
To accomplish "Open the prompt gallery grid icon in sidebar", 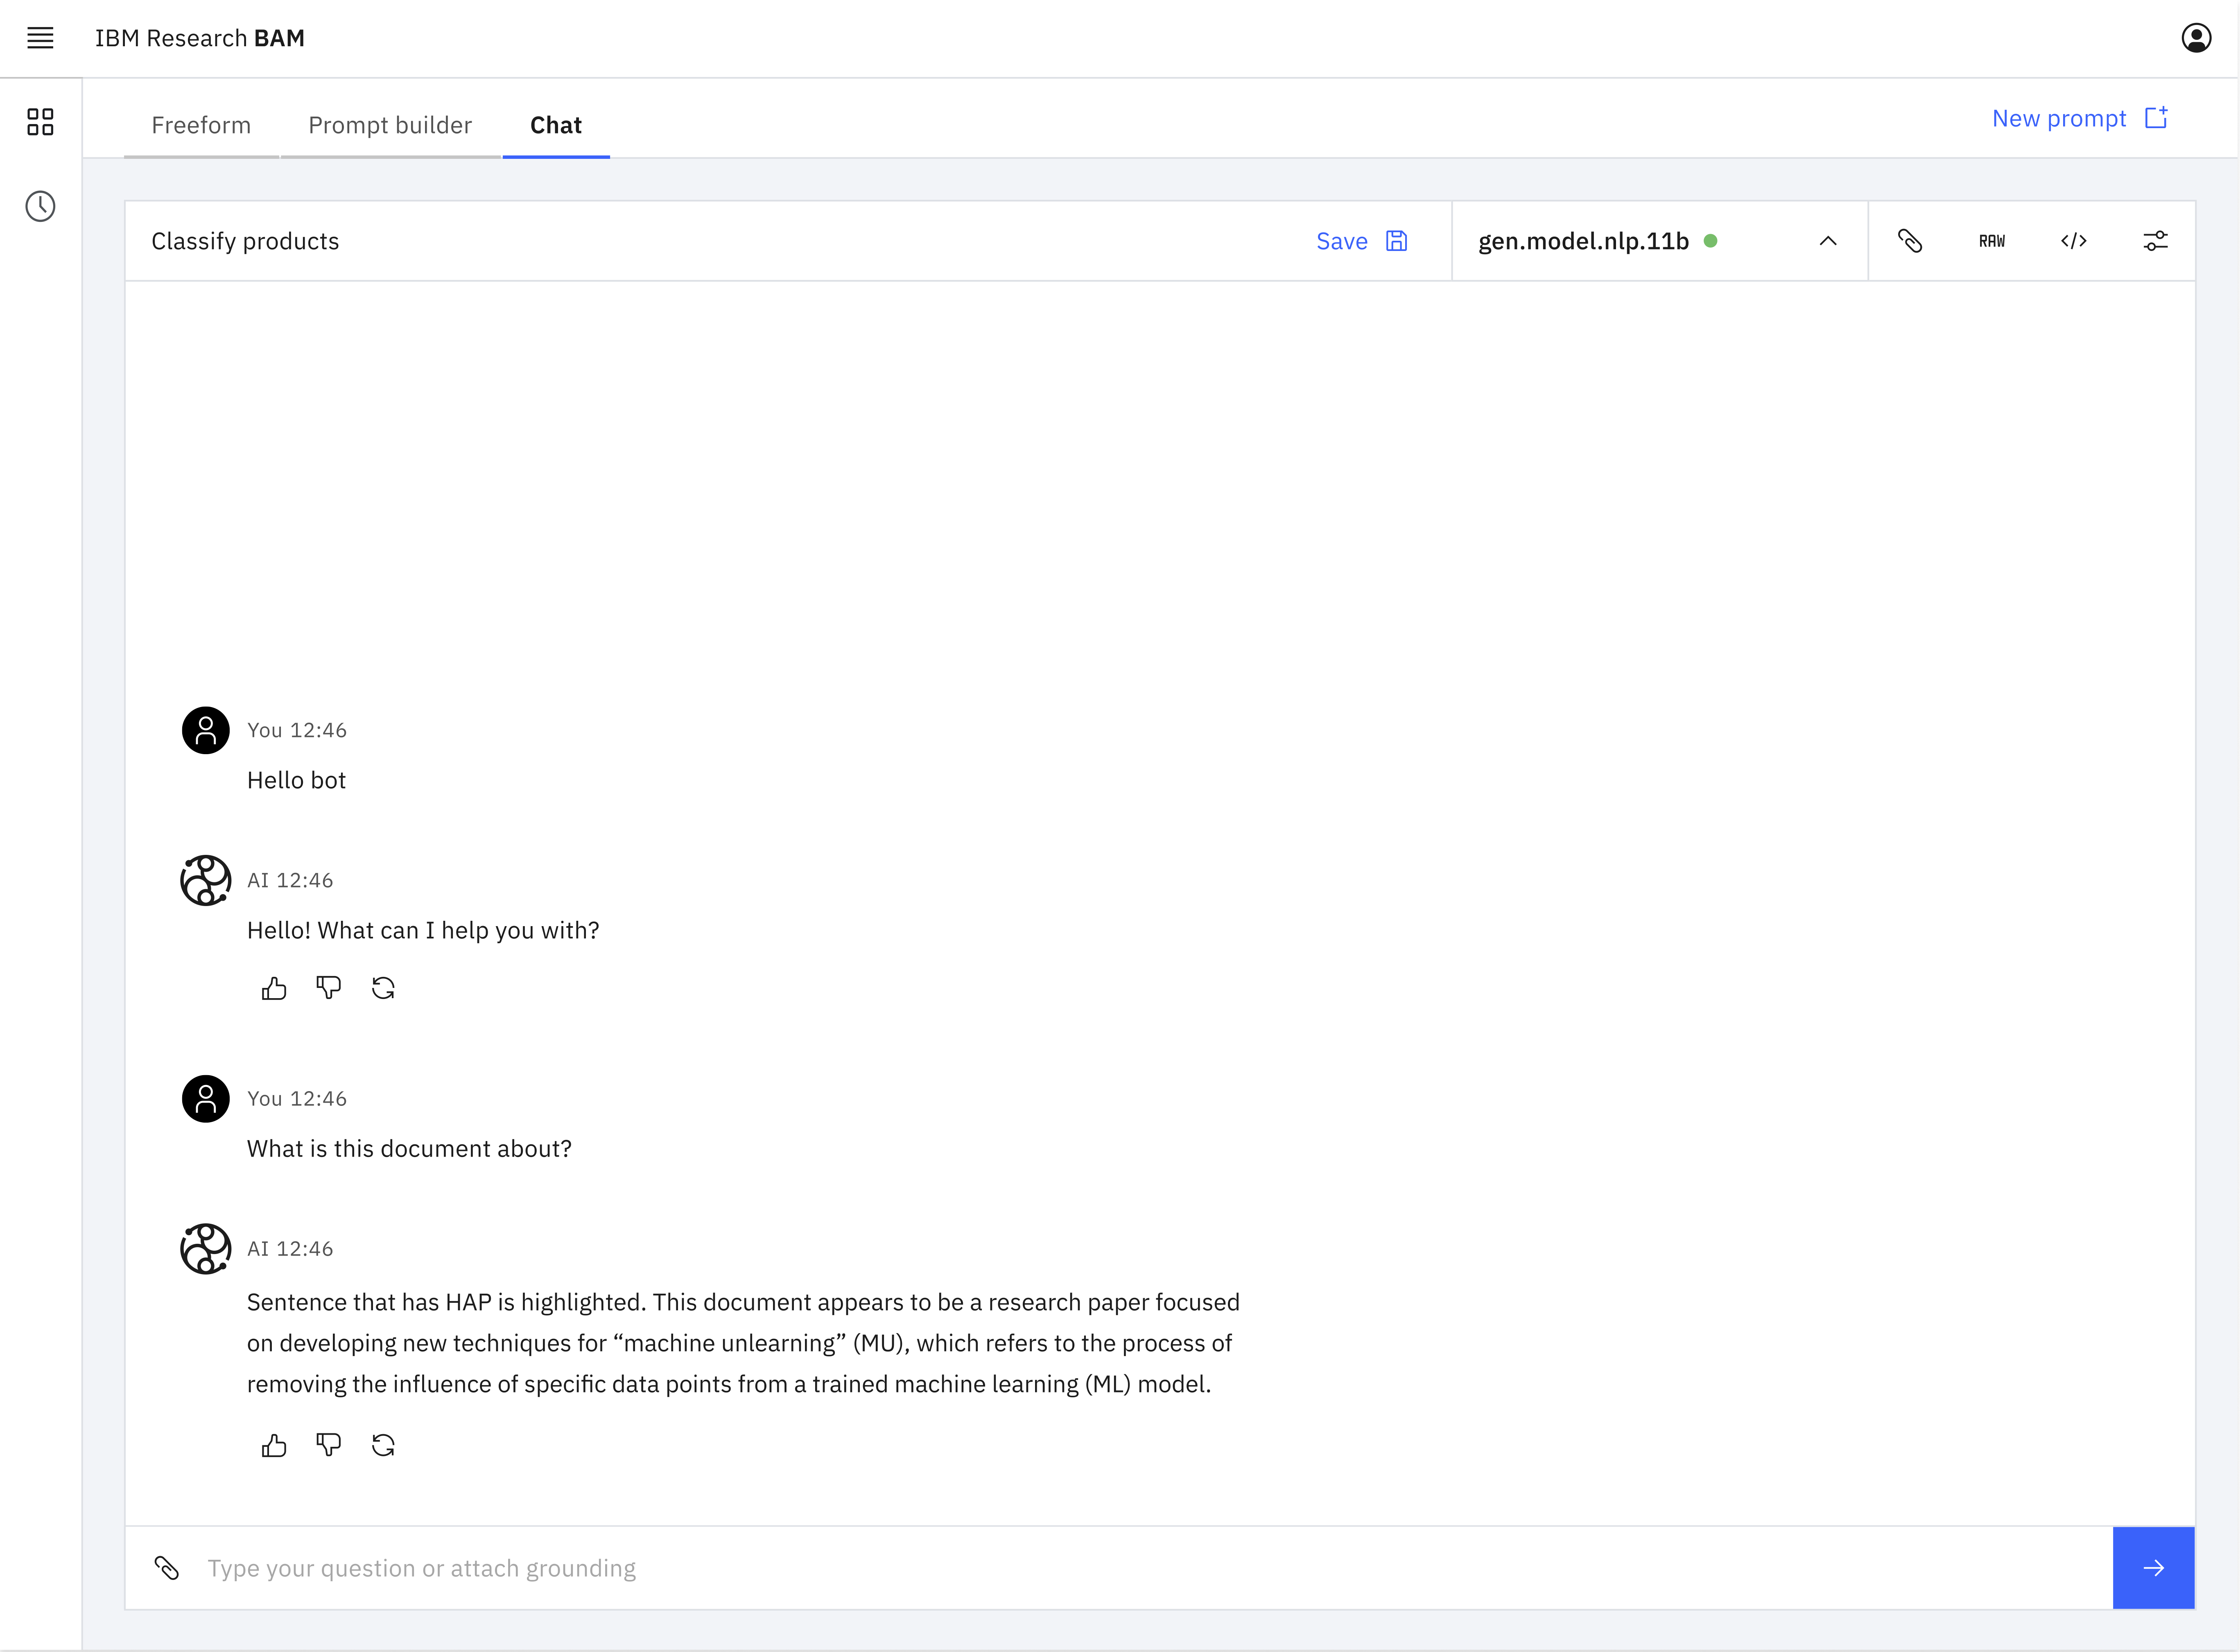I will (40, 122).
